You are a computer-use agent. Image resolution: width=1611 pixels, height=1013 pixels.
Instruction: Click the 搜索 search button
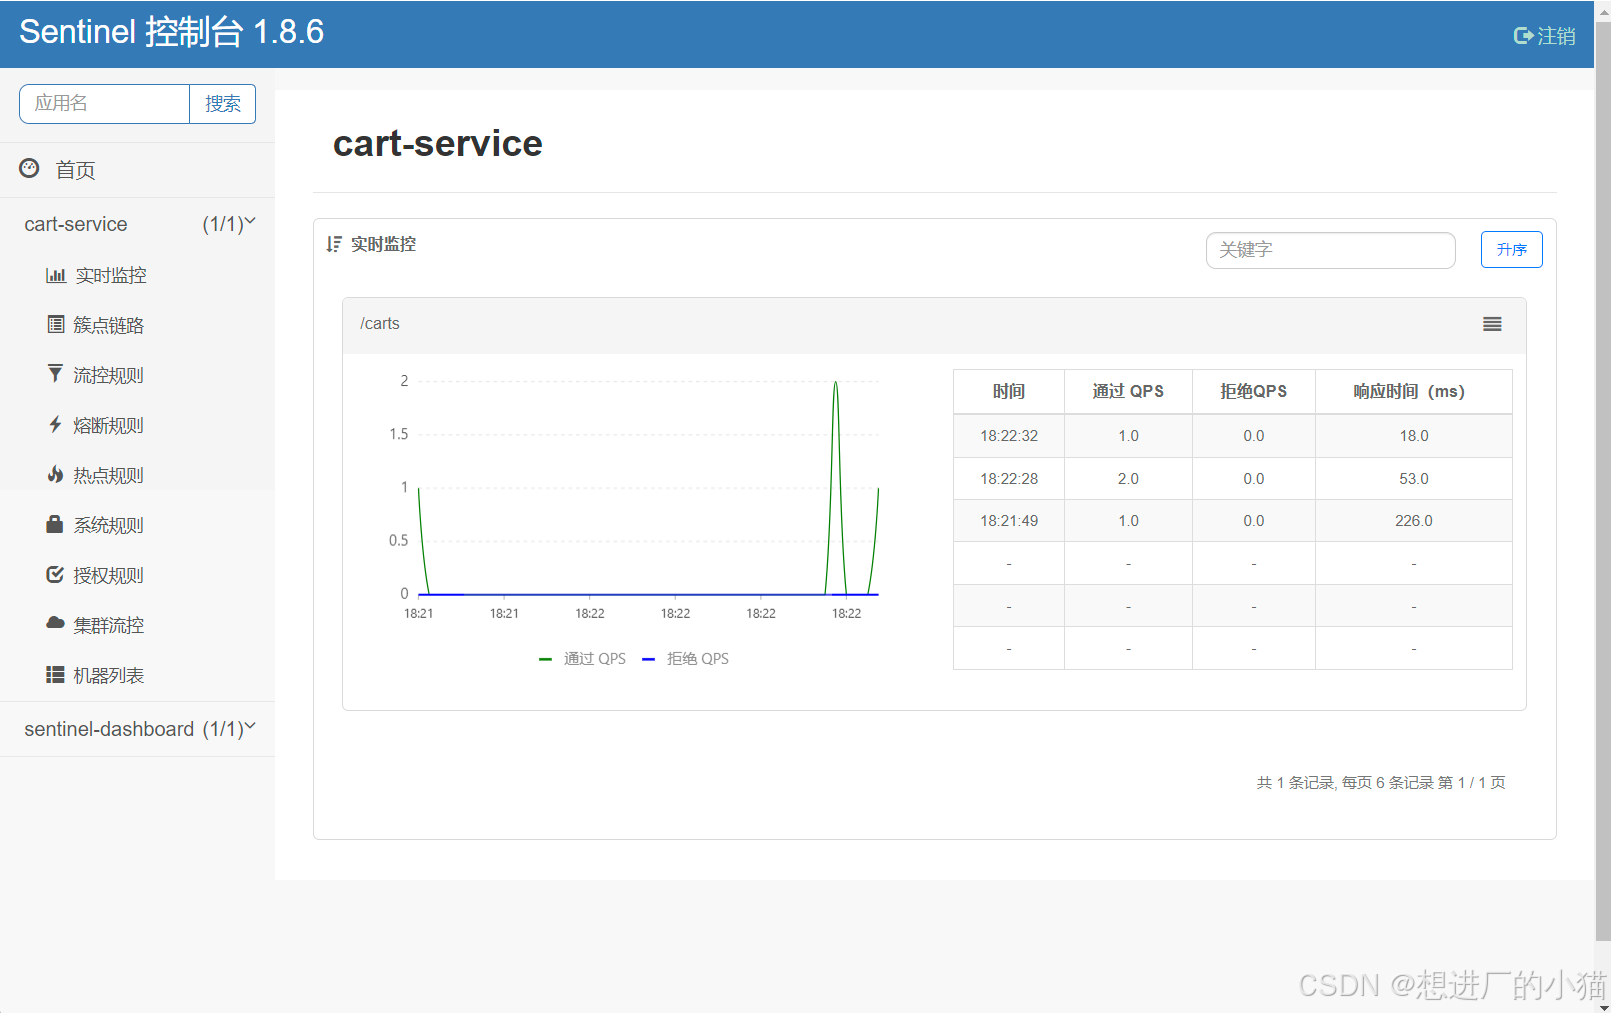[223, 104]
